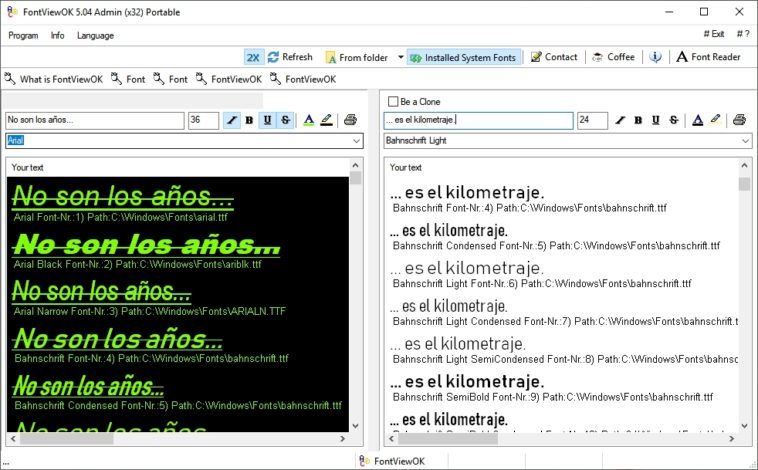
Task: Click the first 'FontViewOK' search link
Action: pyautogui.click(x=229, y=79)
